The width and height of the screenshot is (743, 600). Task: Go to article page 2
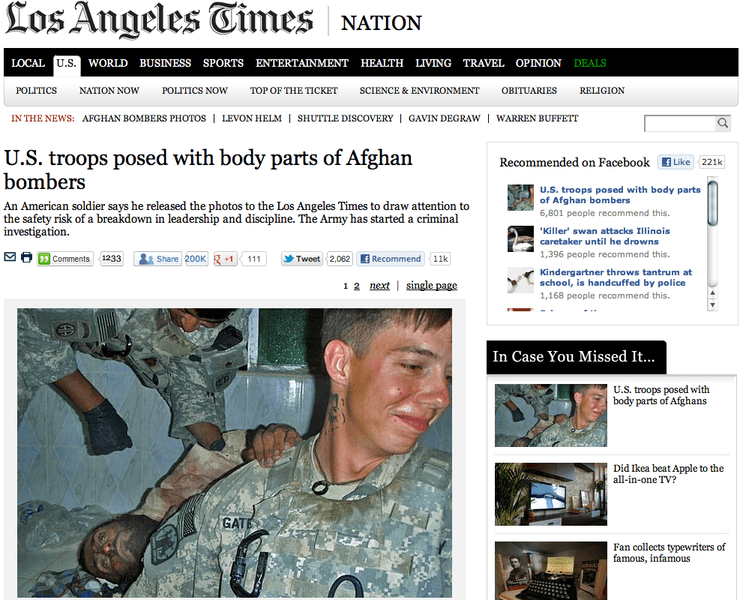point(357,286)
